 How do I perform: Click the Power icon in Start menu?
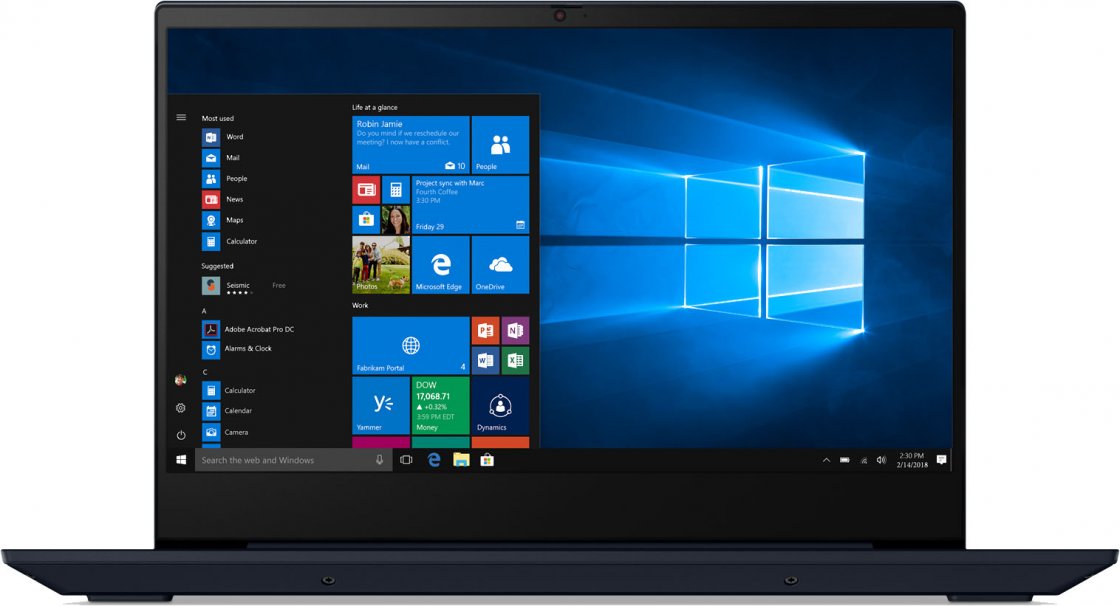[x=181, y=435]
